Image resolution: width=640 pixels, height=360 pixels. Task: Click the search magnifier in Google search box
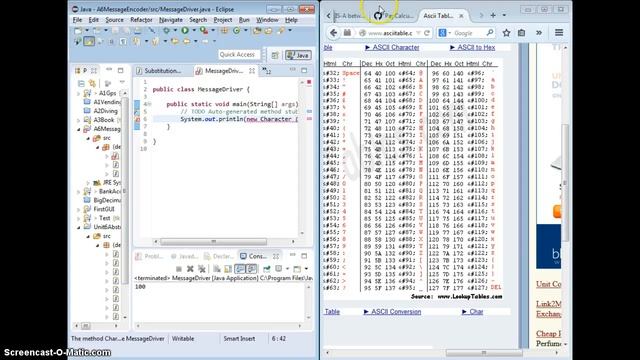pyautogui.click(x=490, y=33)
